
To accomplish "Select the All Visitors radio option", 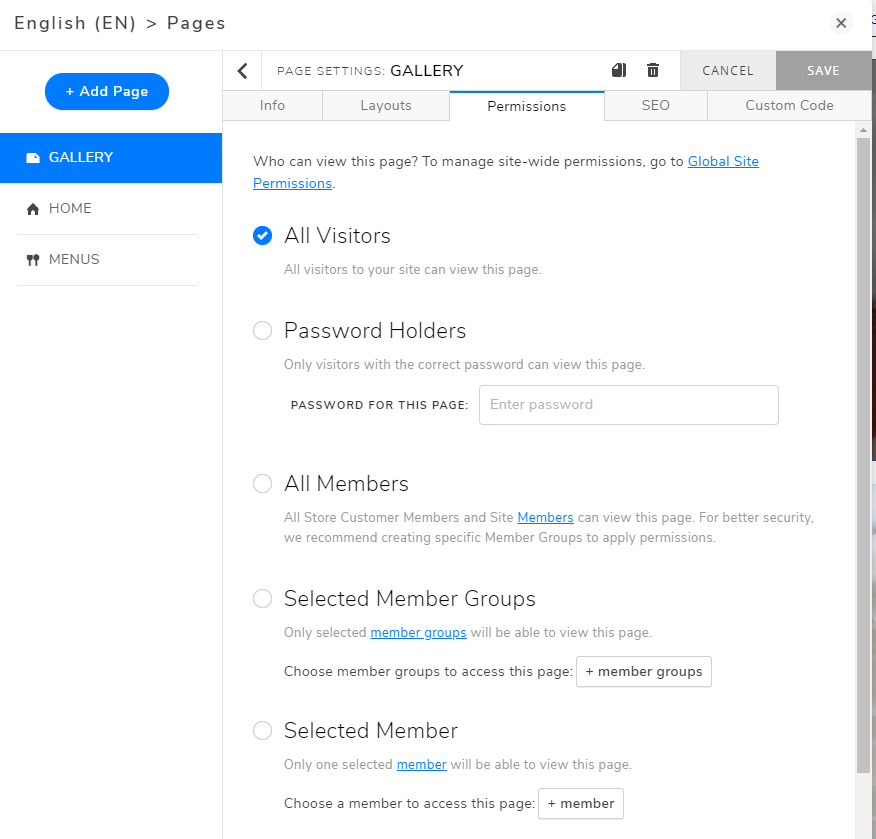I will [262, 236].
